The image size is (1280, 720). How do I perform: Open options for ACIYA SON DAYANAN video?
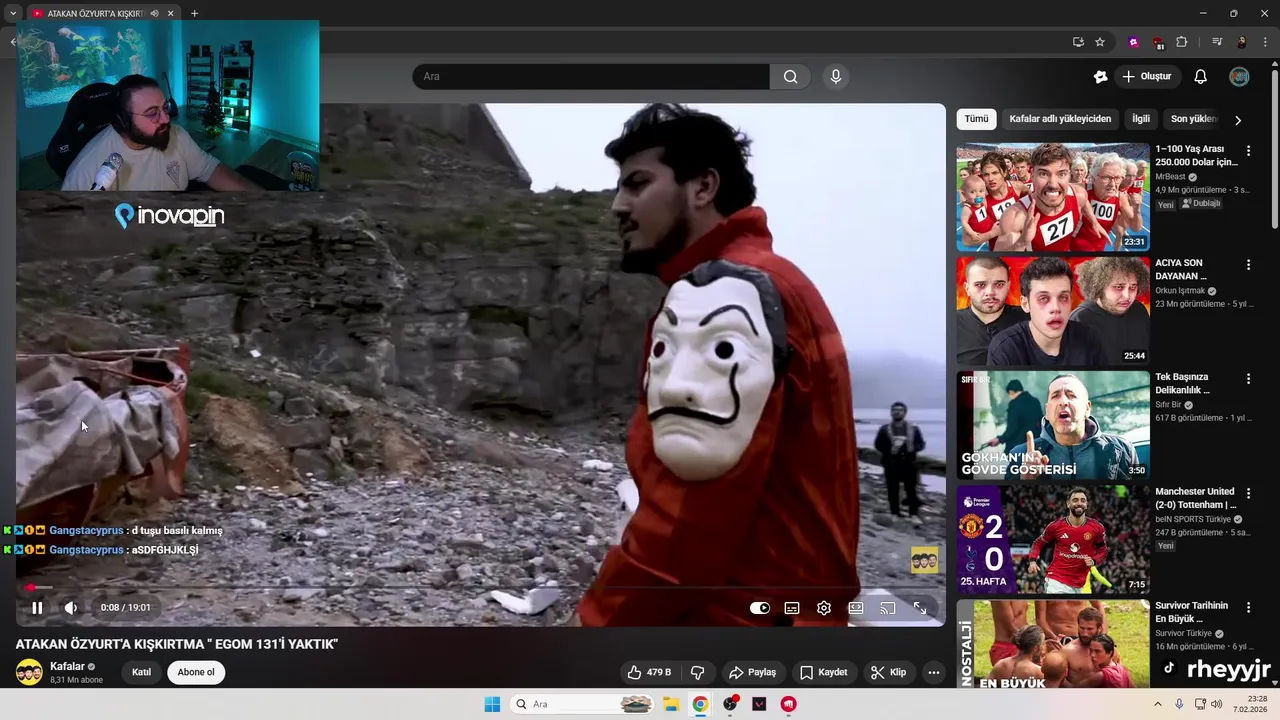click(1248, 265)
